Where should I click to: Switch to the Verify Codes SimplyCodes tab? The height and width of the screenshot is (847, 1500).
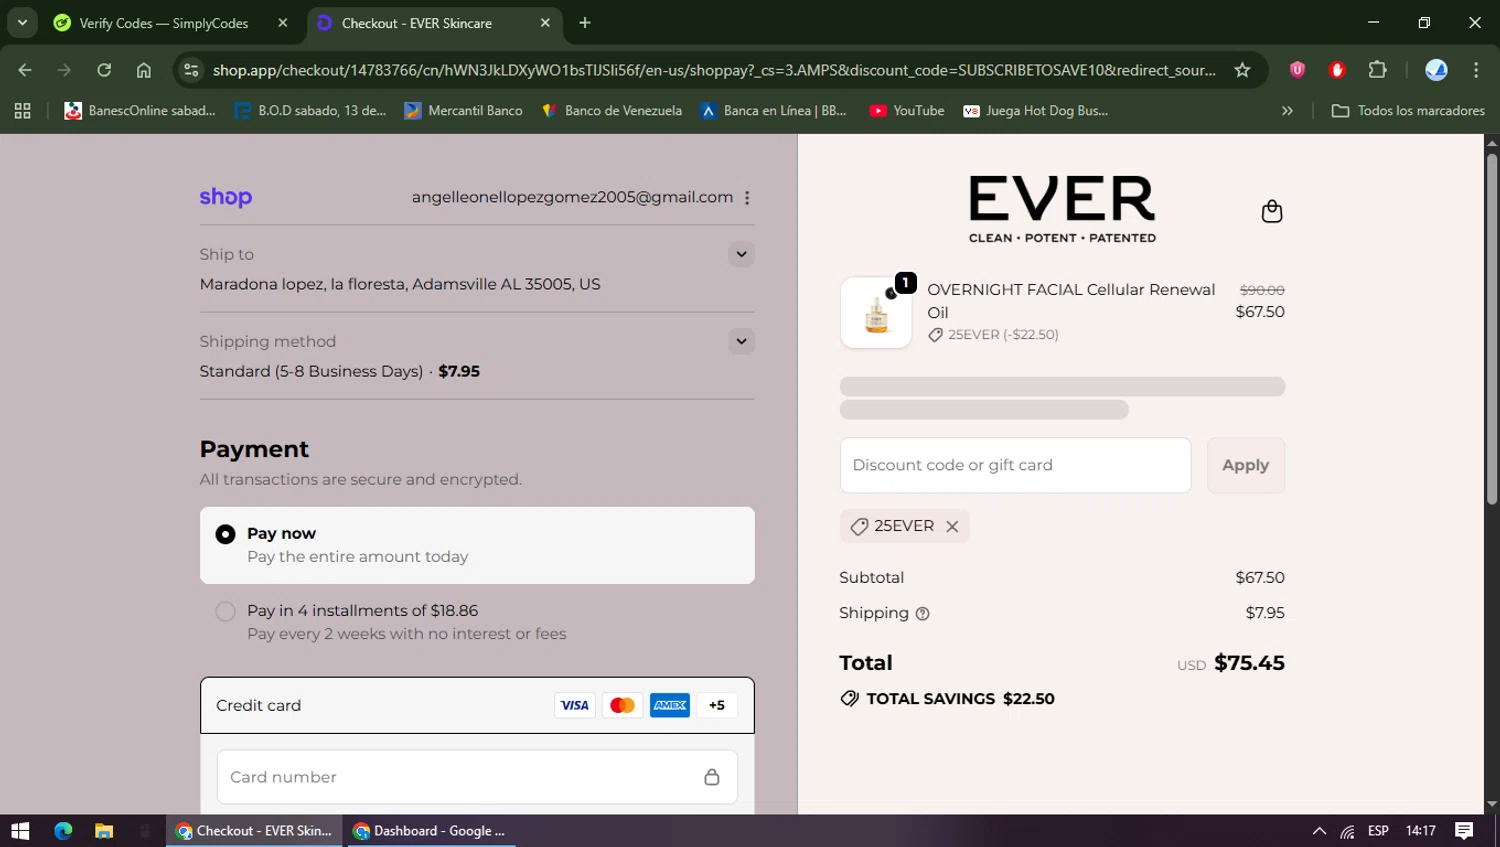tap(170, 23)
